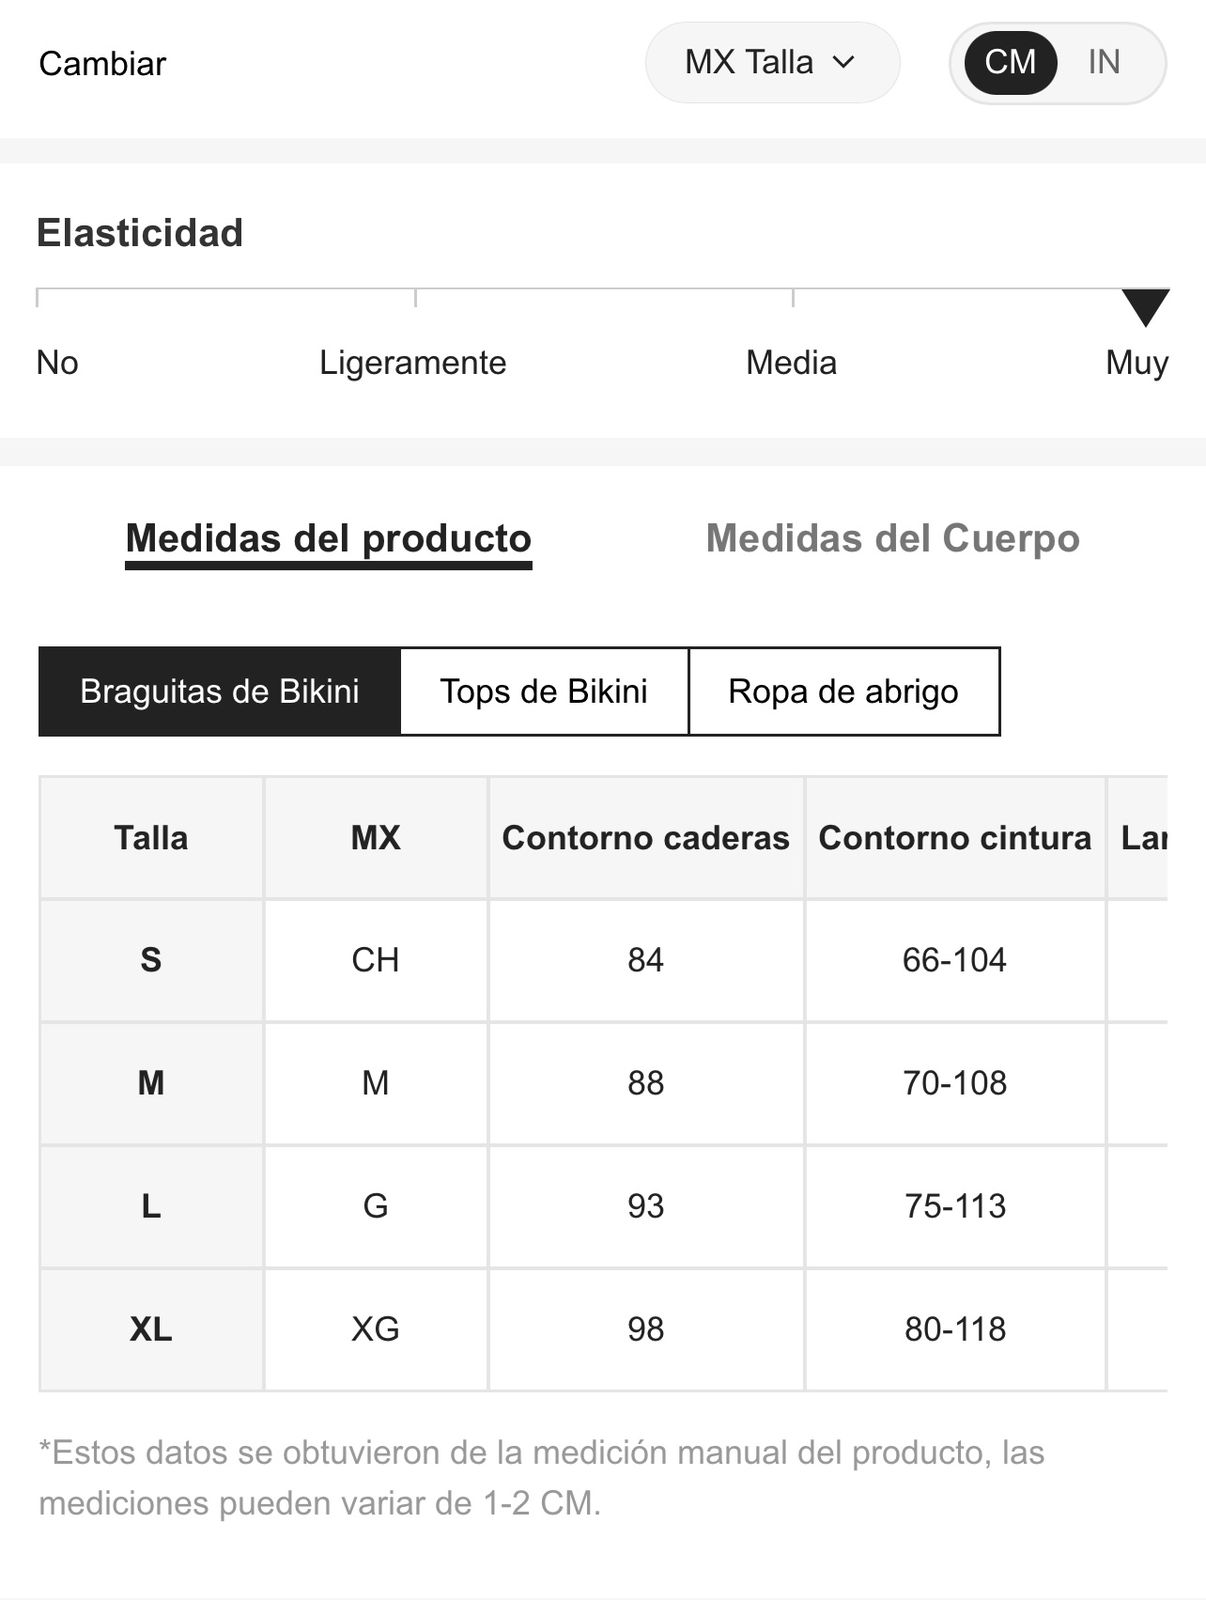The image size is (1206, 1600).
Task: Click the M row in Talla column
Action: point(151,1083)
